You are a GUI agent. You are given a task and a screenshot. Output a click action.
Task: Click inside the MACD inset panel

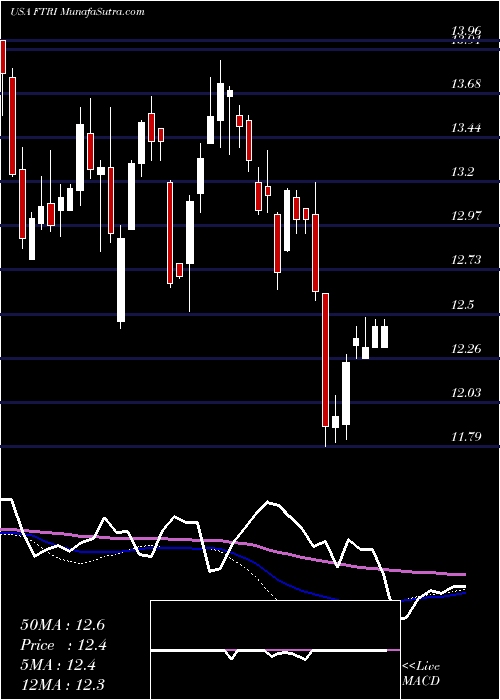coord(275,650)
